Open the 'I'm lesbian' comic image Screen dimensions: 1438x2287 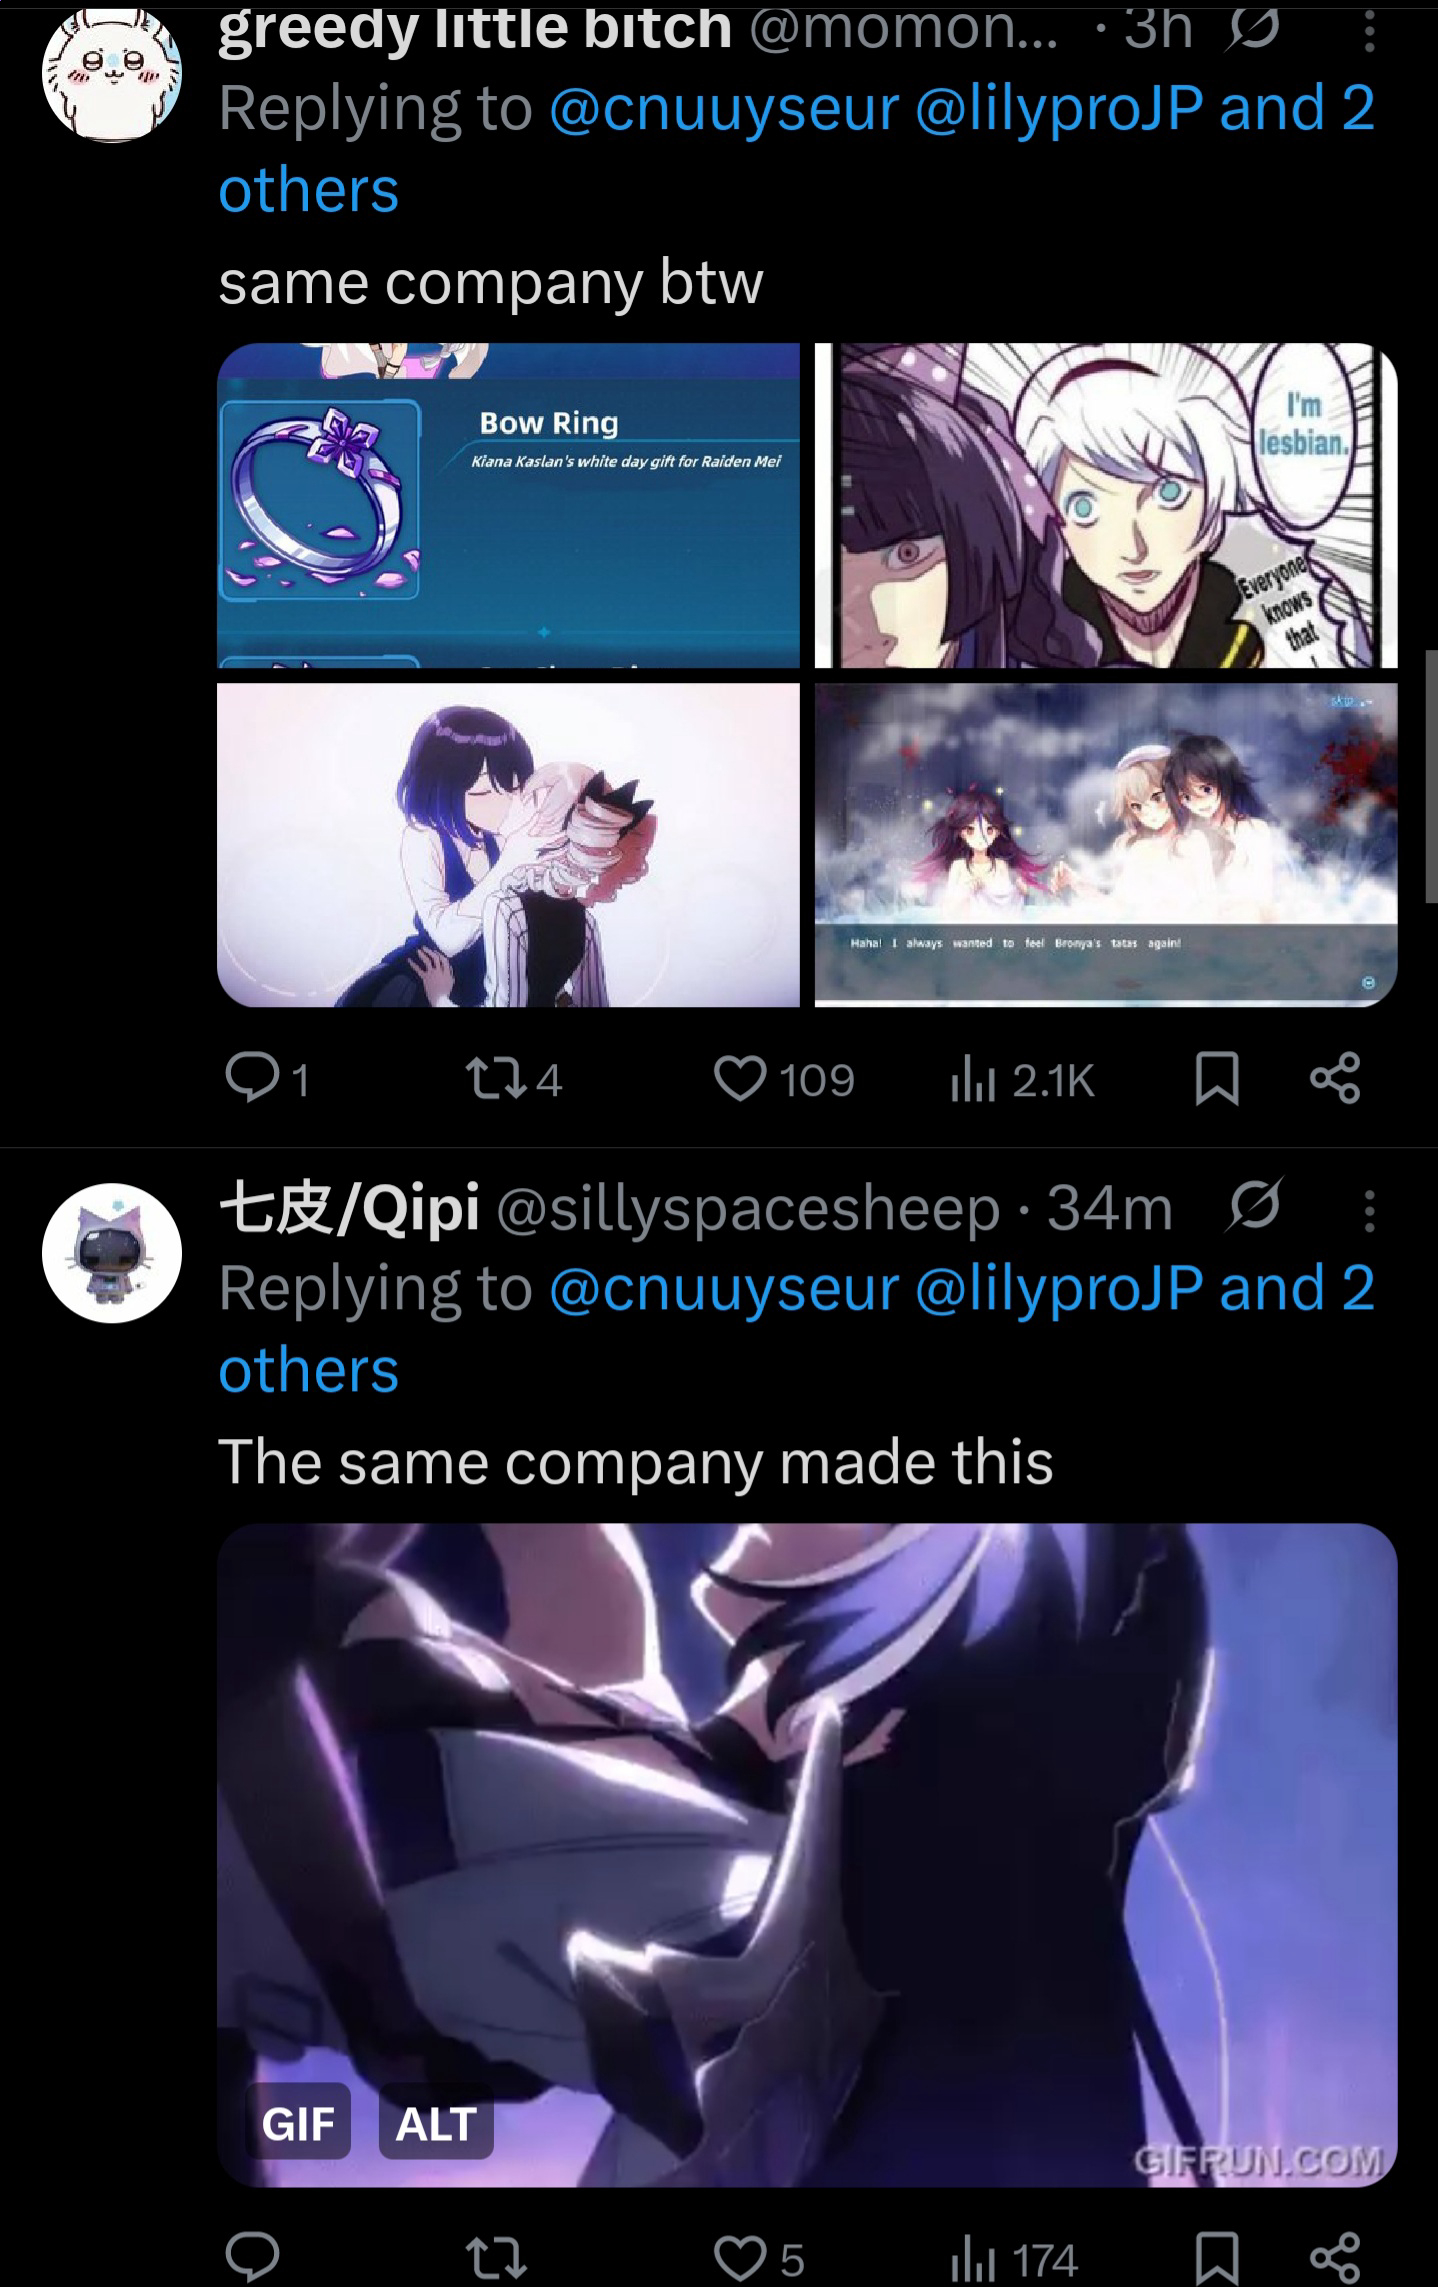(1105, 505)
